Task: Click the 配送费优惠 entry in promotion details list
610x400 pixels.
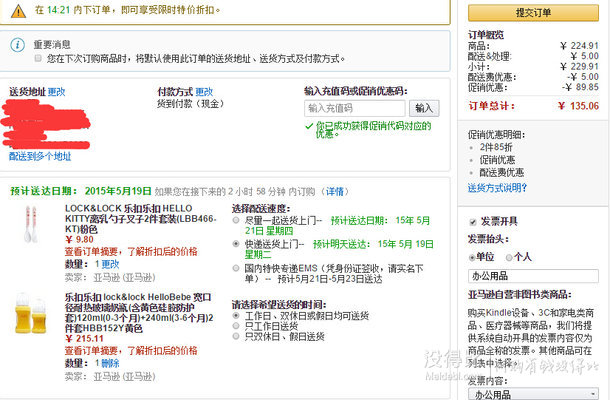Action: coord(502,172)
